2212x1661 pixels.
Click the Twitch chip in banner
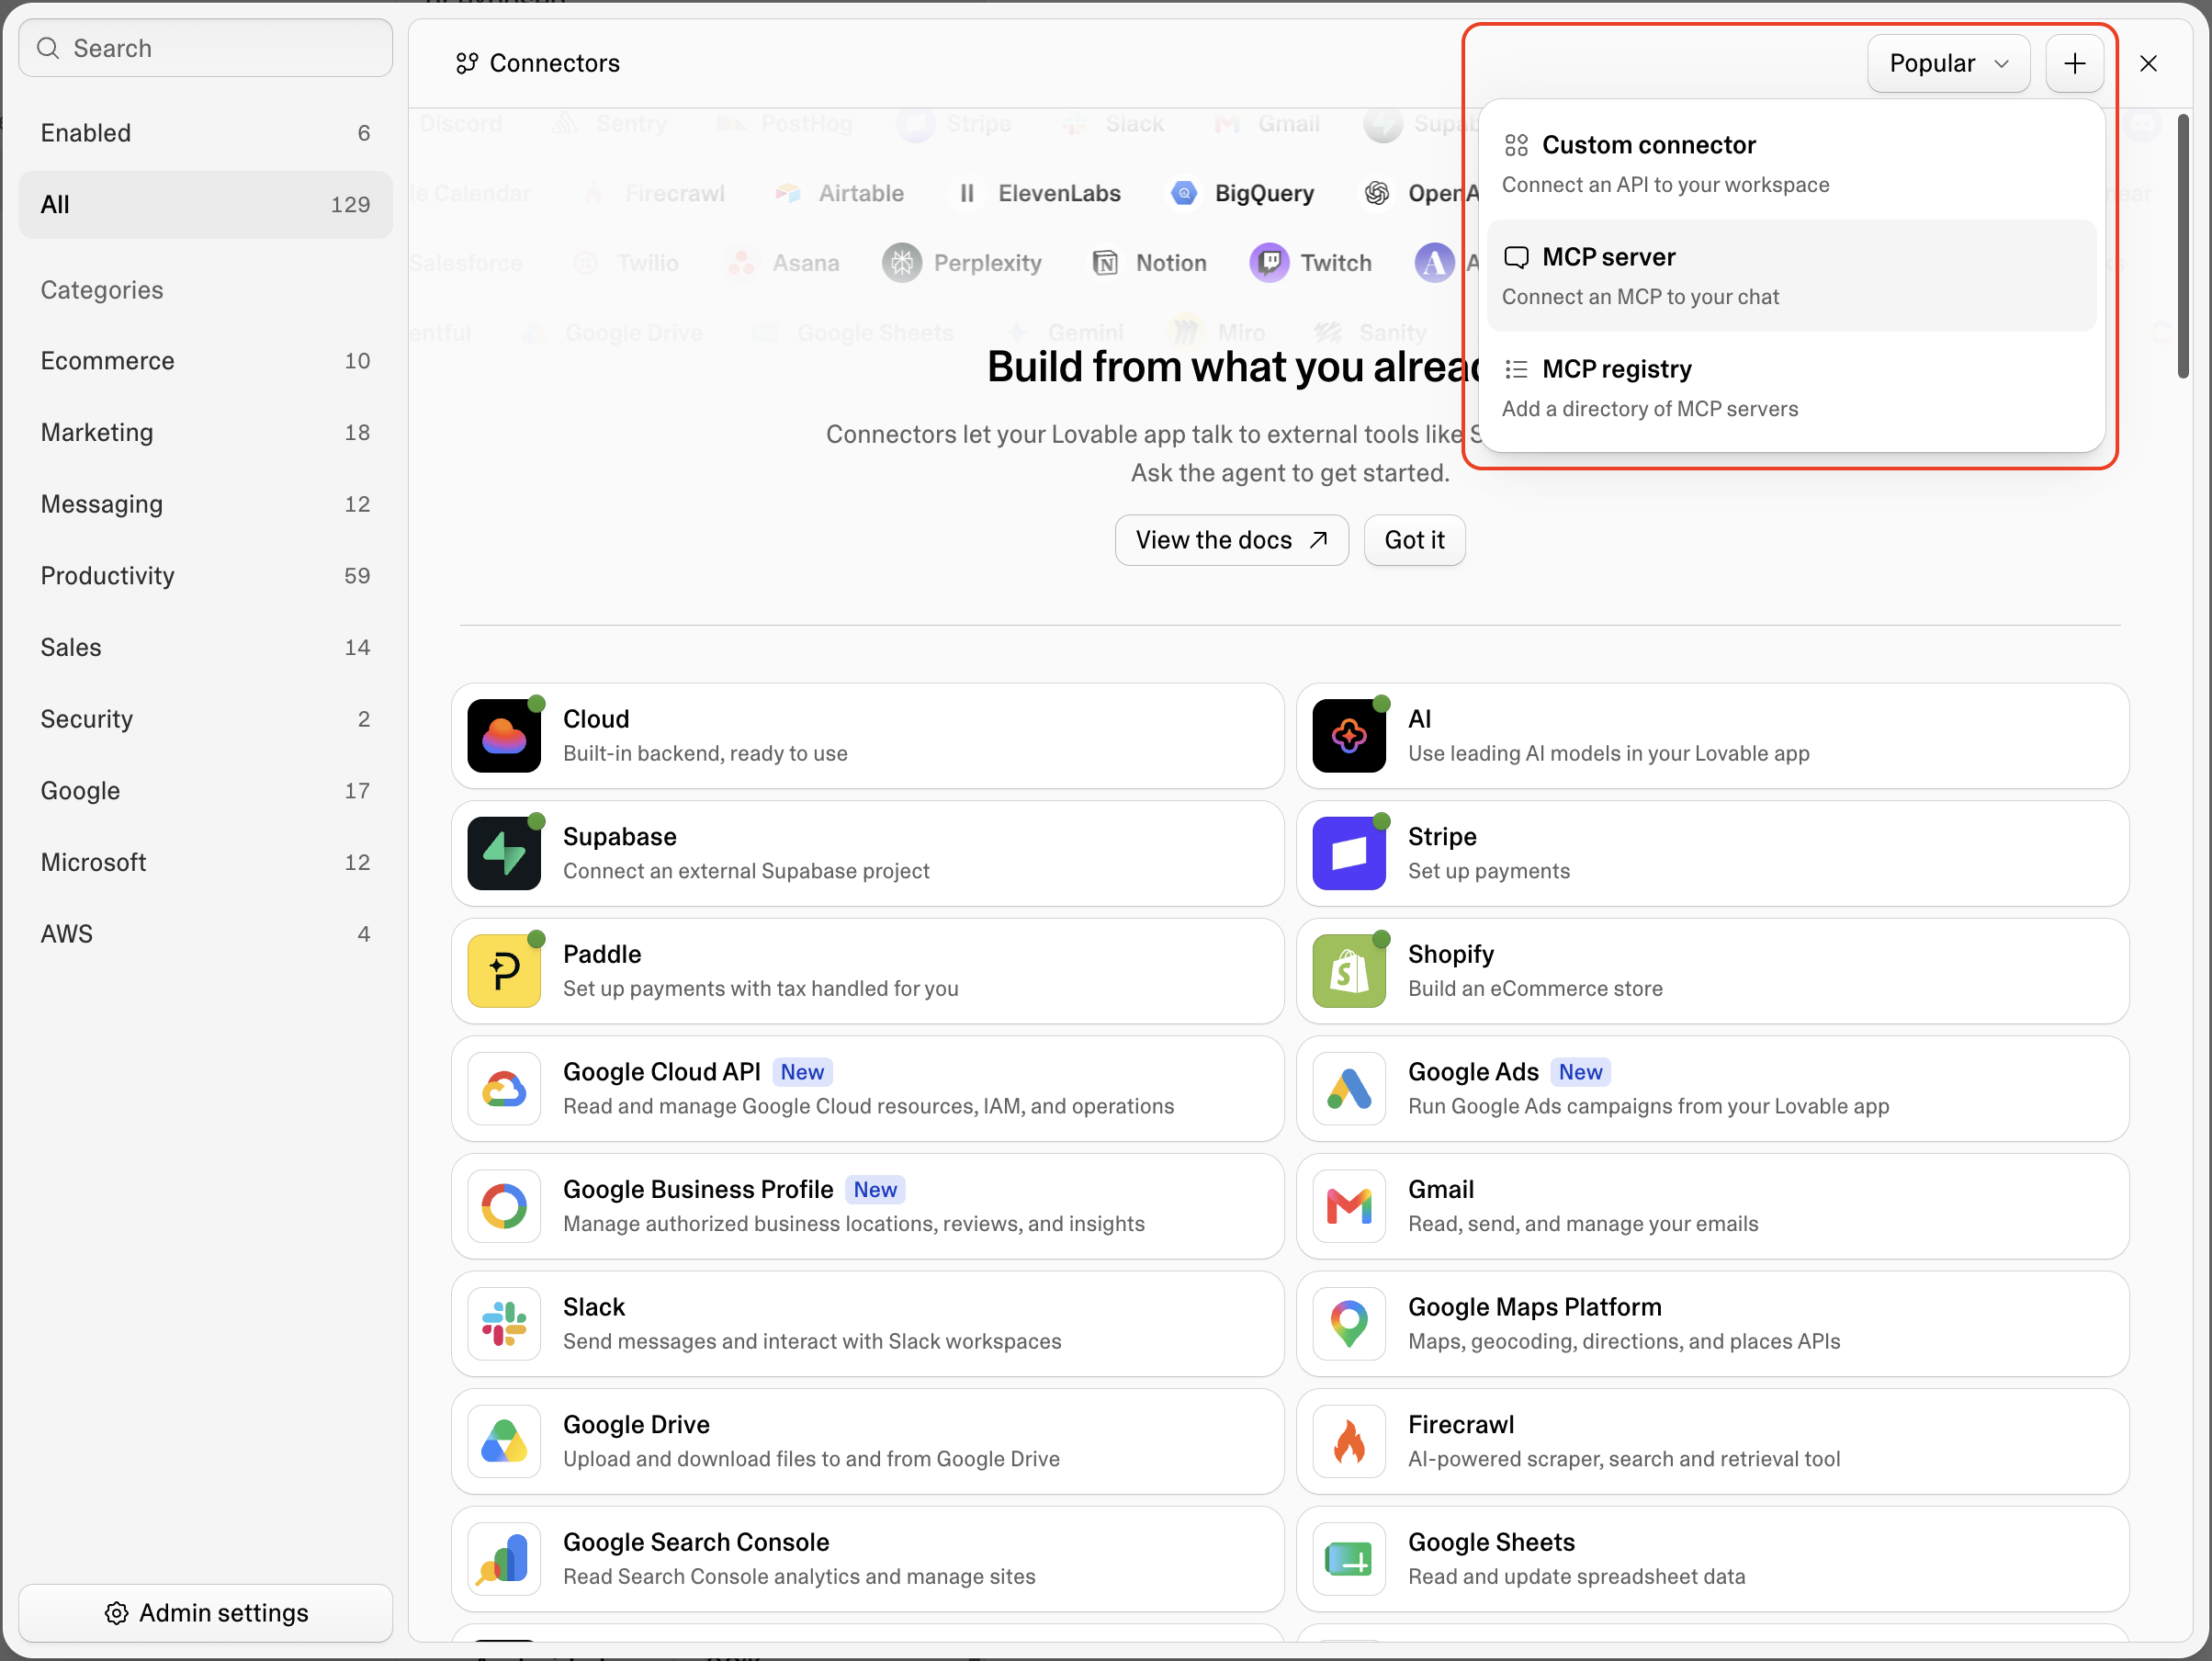(1311, 263)
